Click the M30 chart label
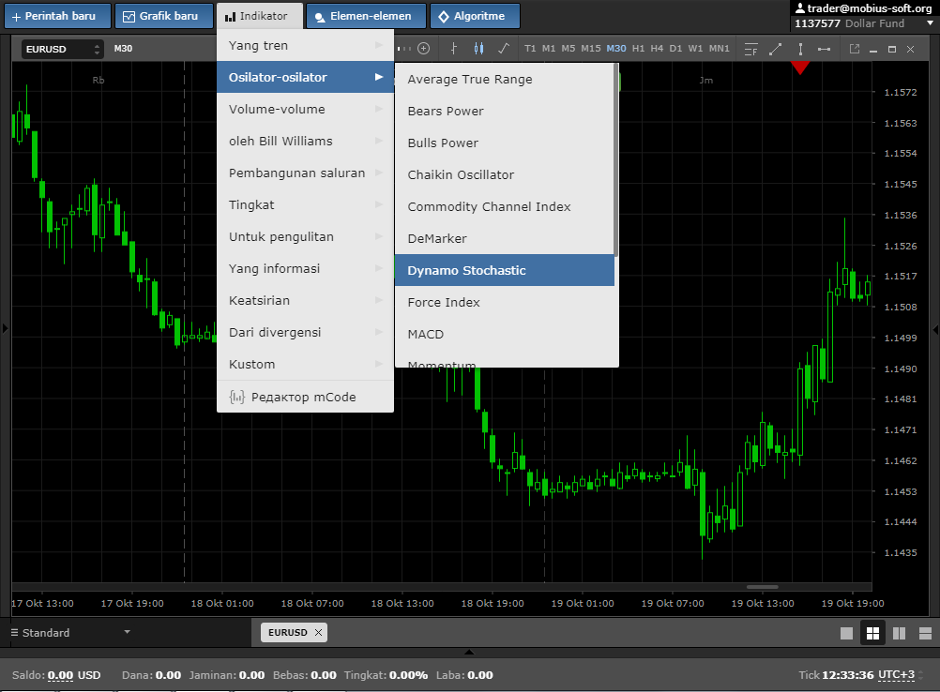Screen dimensions: 940x692 [x=123, y=49]
